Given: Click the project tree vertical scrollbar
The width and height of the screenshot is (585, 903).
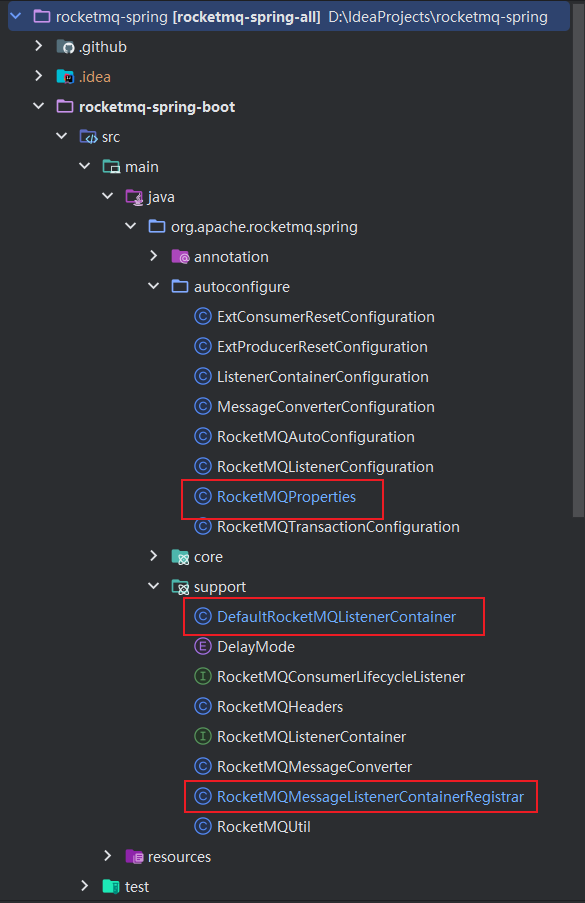Looking at the screenshot, I should 579,259.
